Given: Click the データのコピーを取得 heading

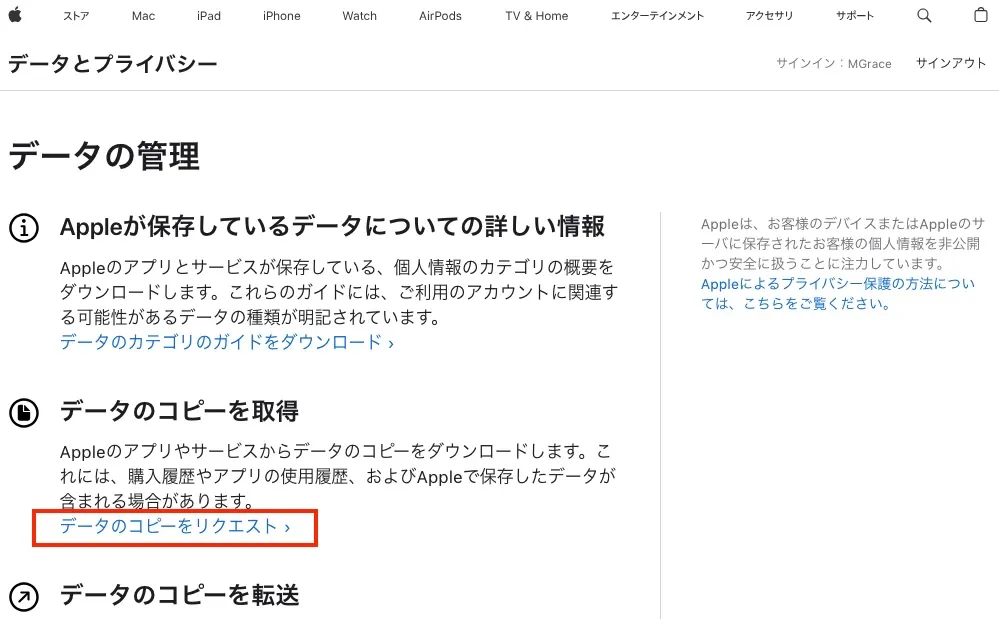Looking at the screenshot, I should pyautogui.click(x=179, y=411).
